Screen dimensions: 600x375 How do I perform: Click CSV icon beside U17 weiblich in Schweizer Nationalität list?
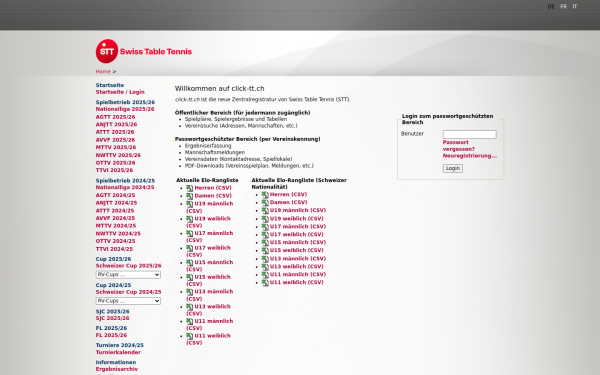coord(265,235)
